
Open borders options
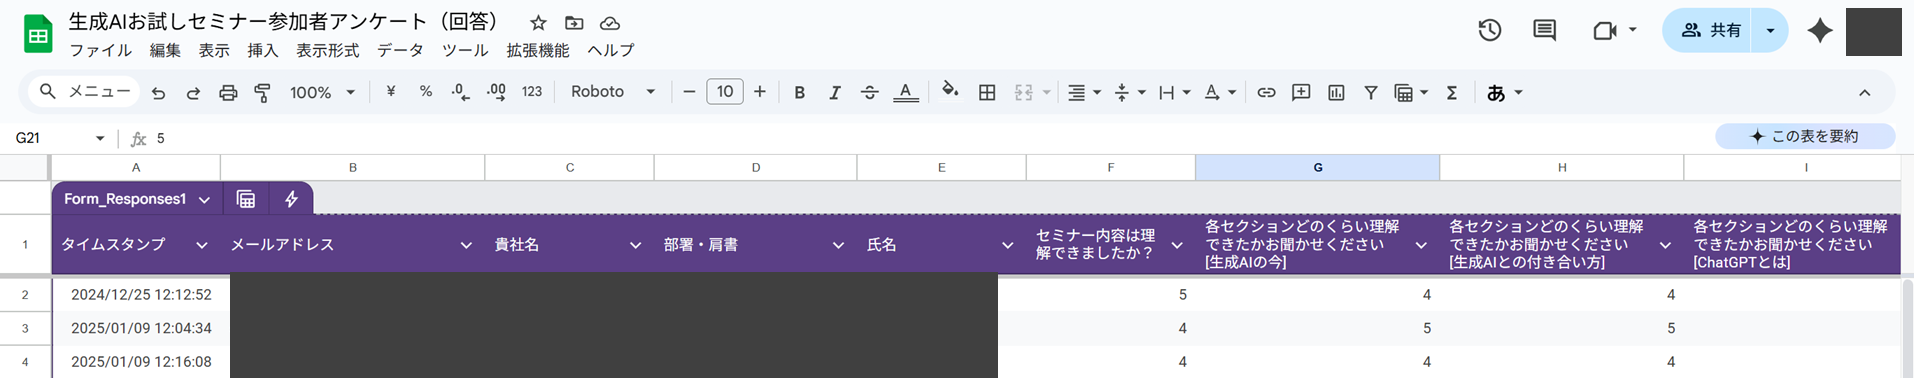point(987,92)
